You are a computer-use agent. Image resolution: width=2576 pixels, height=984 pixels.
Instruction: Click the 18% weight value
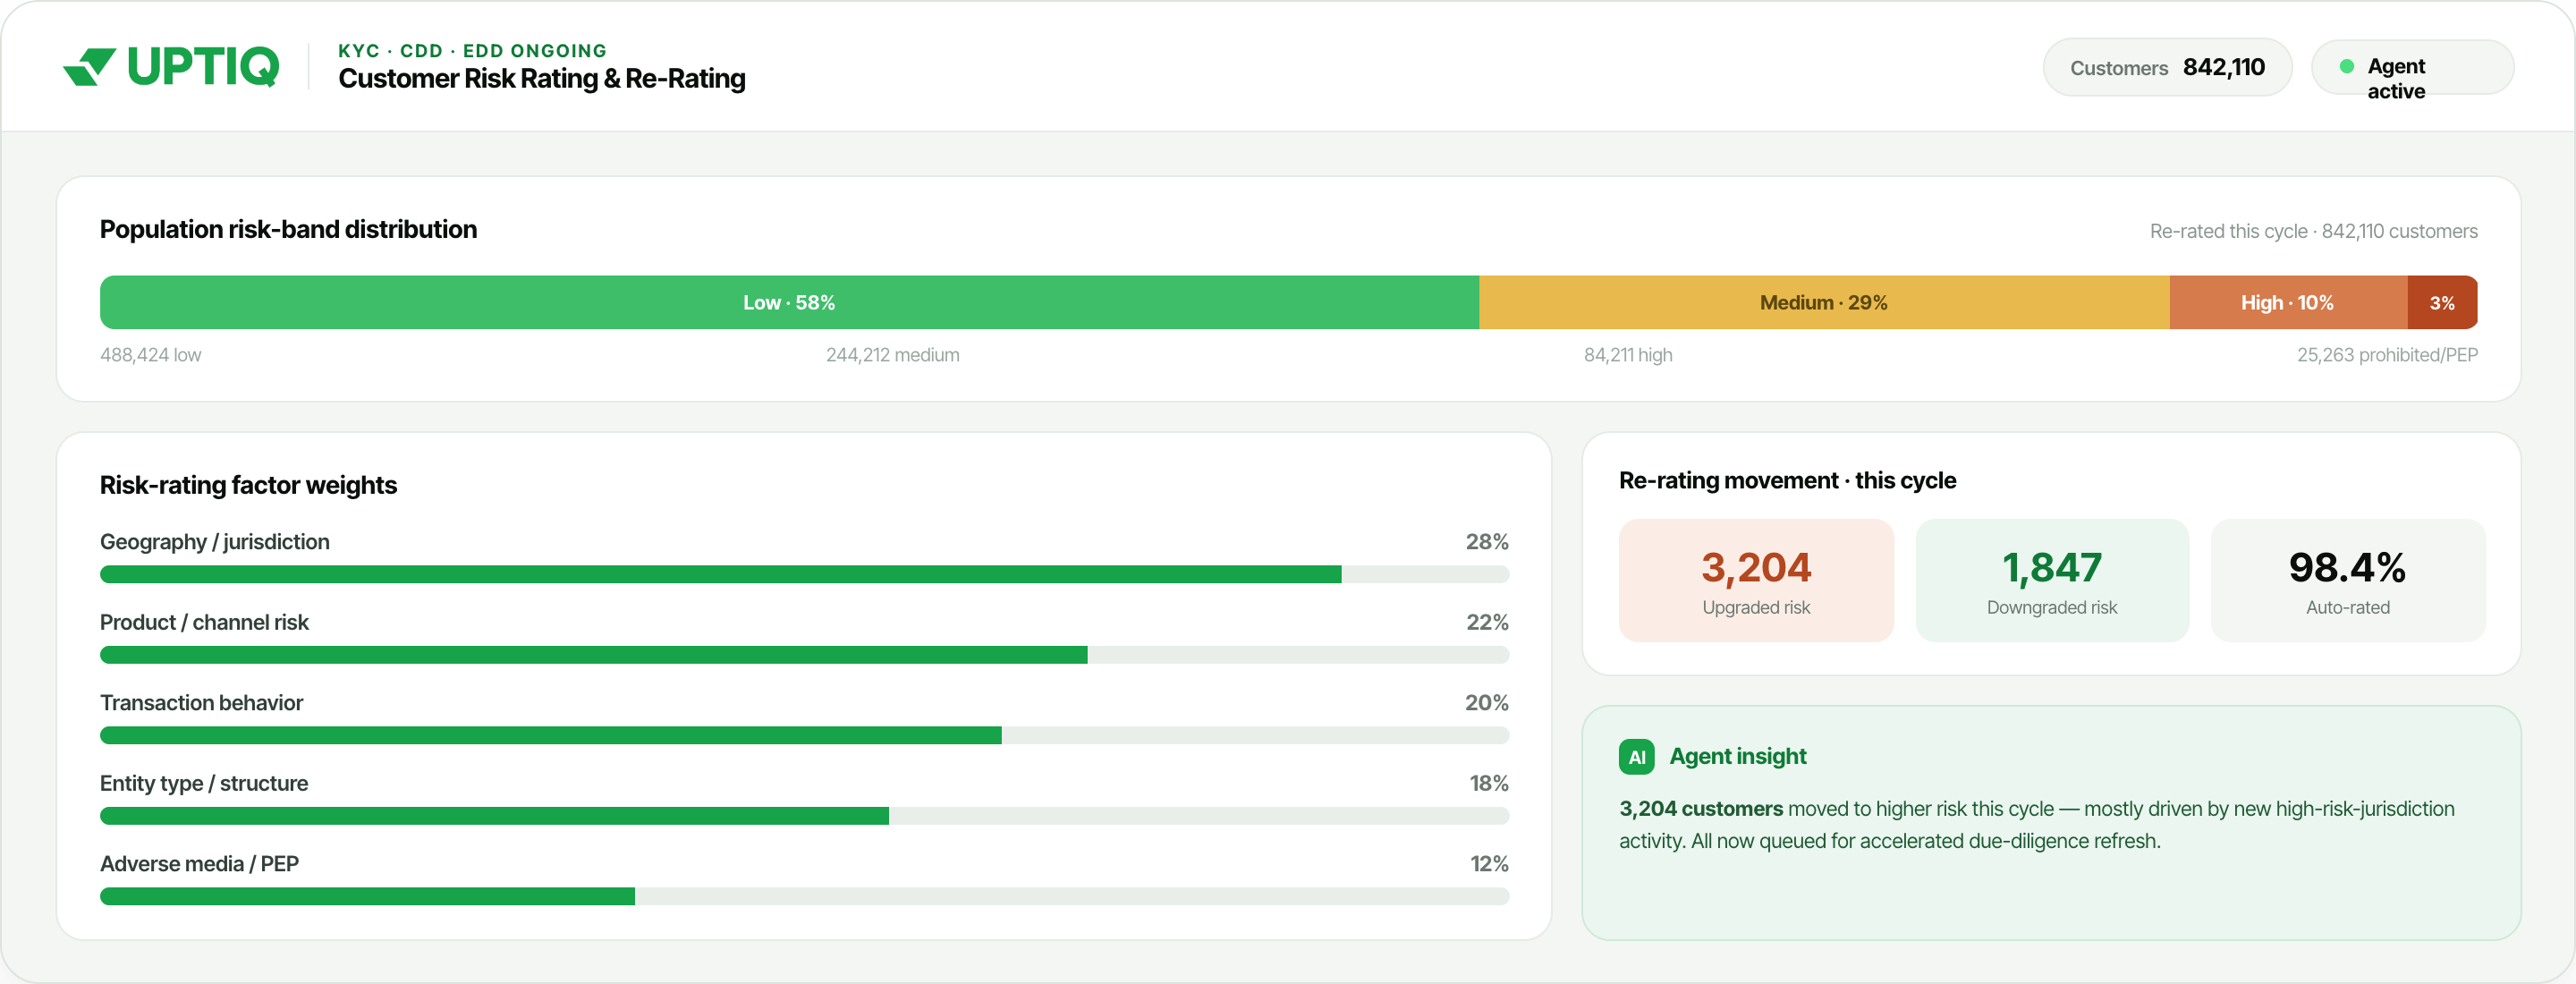1488,783
